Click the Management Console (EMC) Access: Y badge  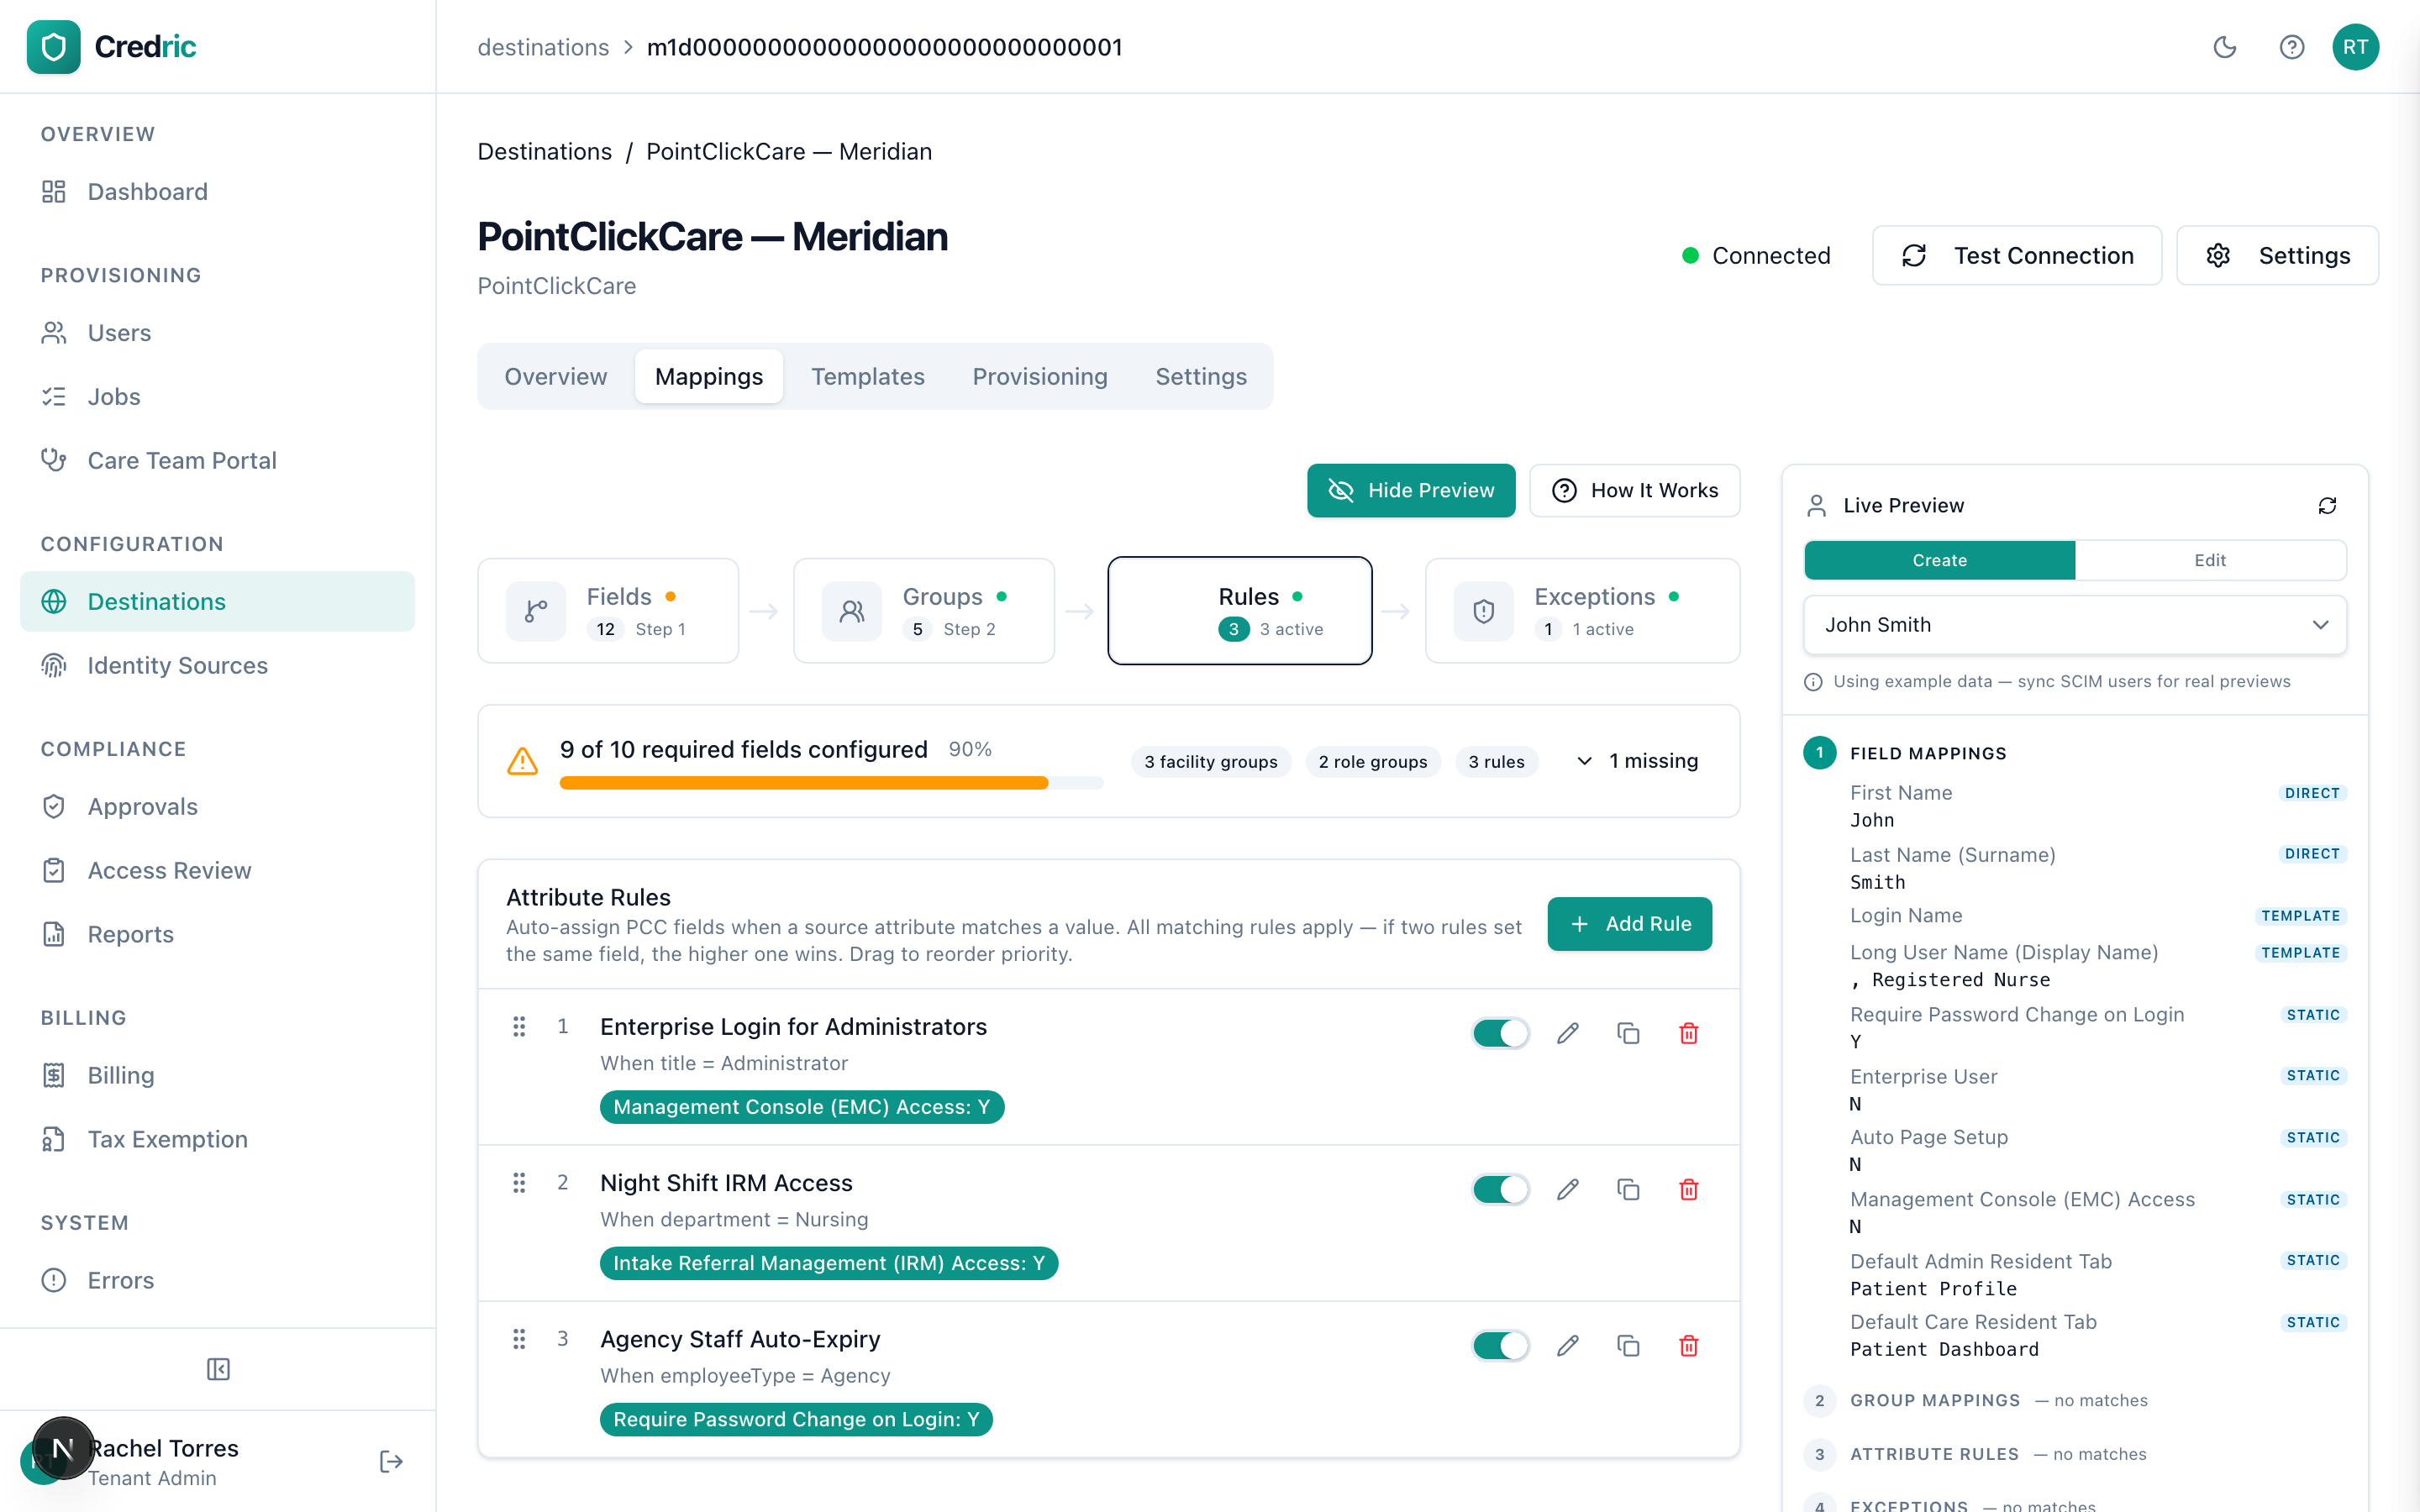(801, 1107)
